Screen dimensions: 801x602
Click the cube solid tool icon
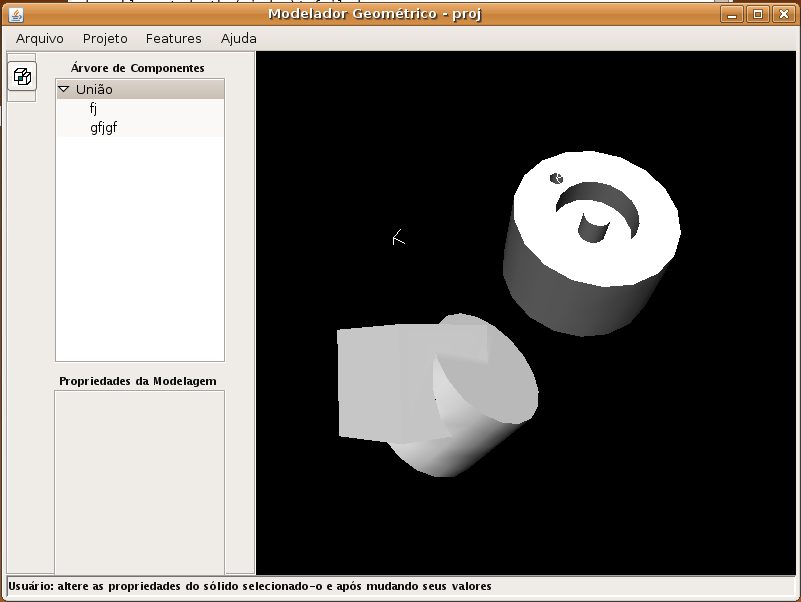(x=22, y=76)
